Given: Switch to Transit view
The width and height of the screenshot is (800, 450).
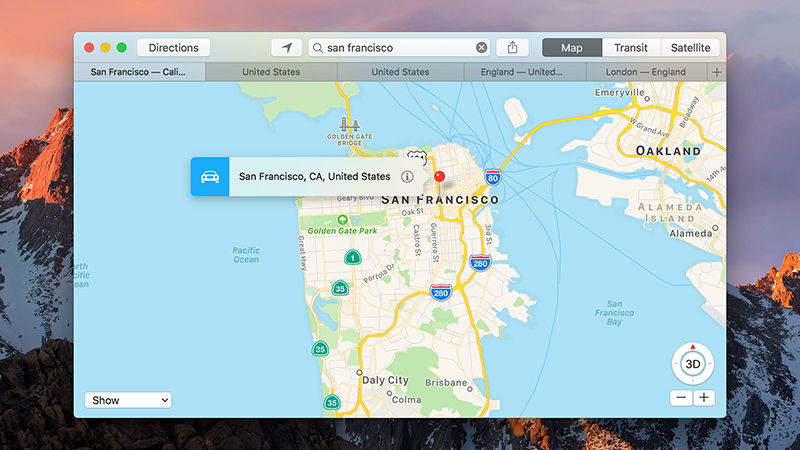Looking at the screenshot, I should [631, 48].
